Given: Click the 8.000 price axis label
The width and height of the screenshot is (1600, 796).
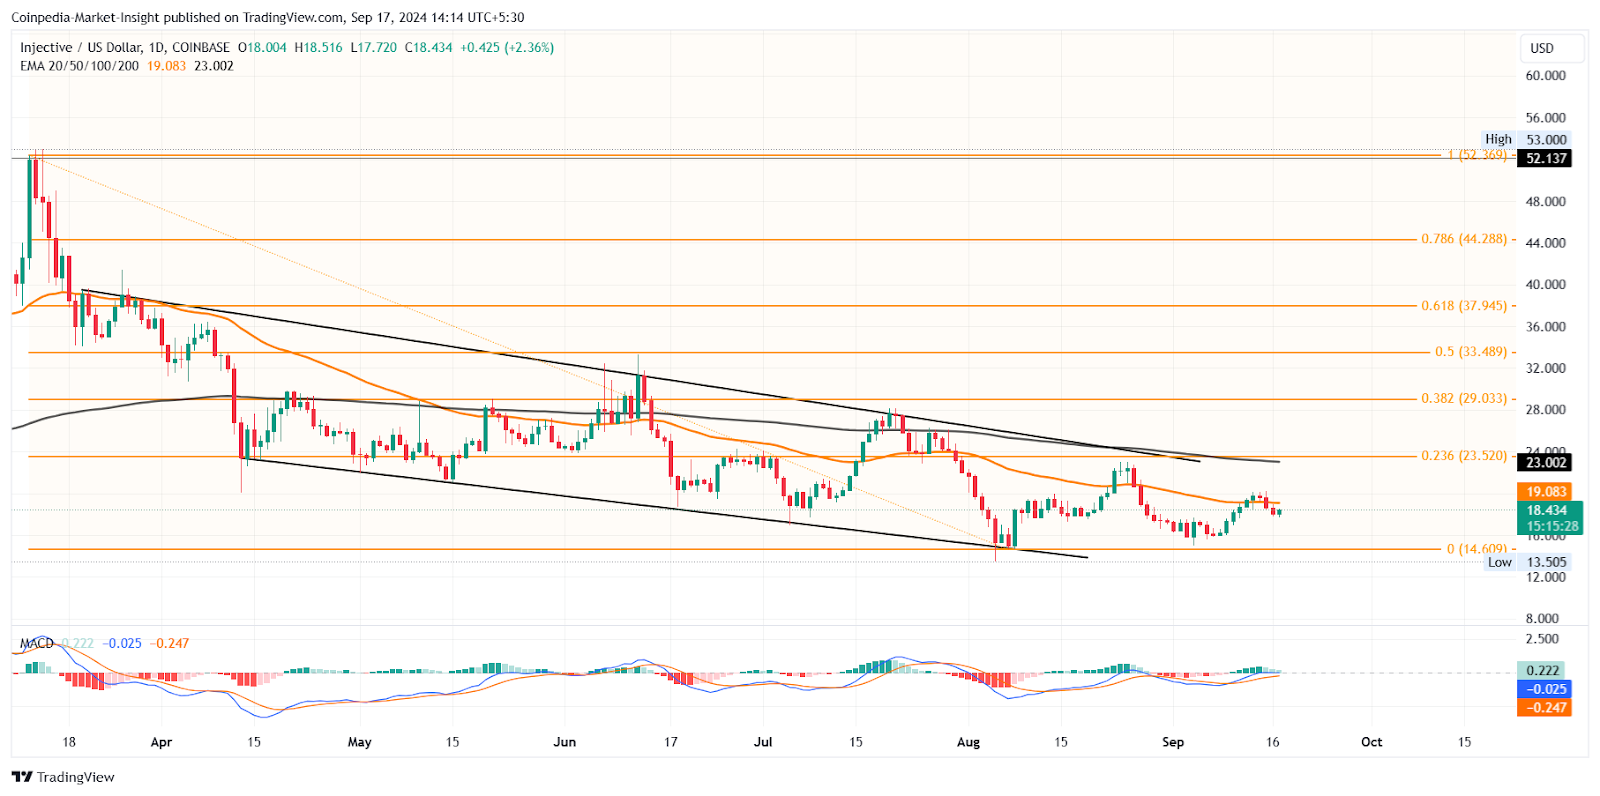Looking at the screenshot, I should [x=1542, y=619].
